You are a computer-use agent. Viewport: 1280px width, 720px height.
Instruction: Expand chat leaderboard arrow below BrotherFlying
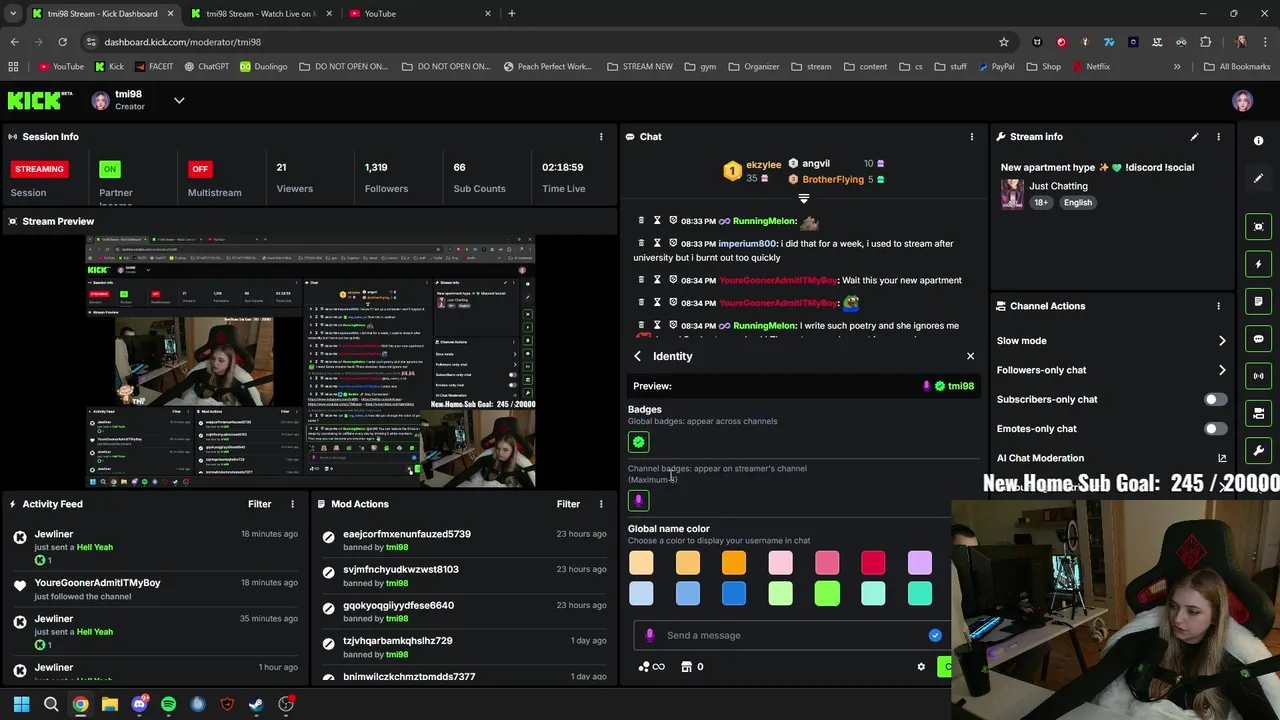pos(803,198)
